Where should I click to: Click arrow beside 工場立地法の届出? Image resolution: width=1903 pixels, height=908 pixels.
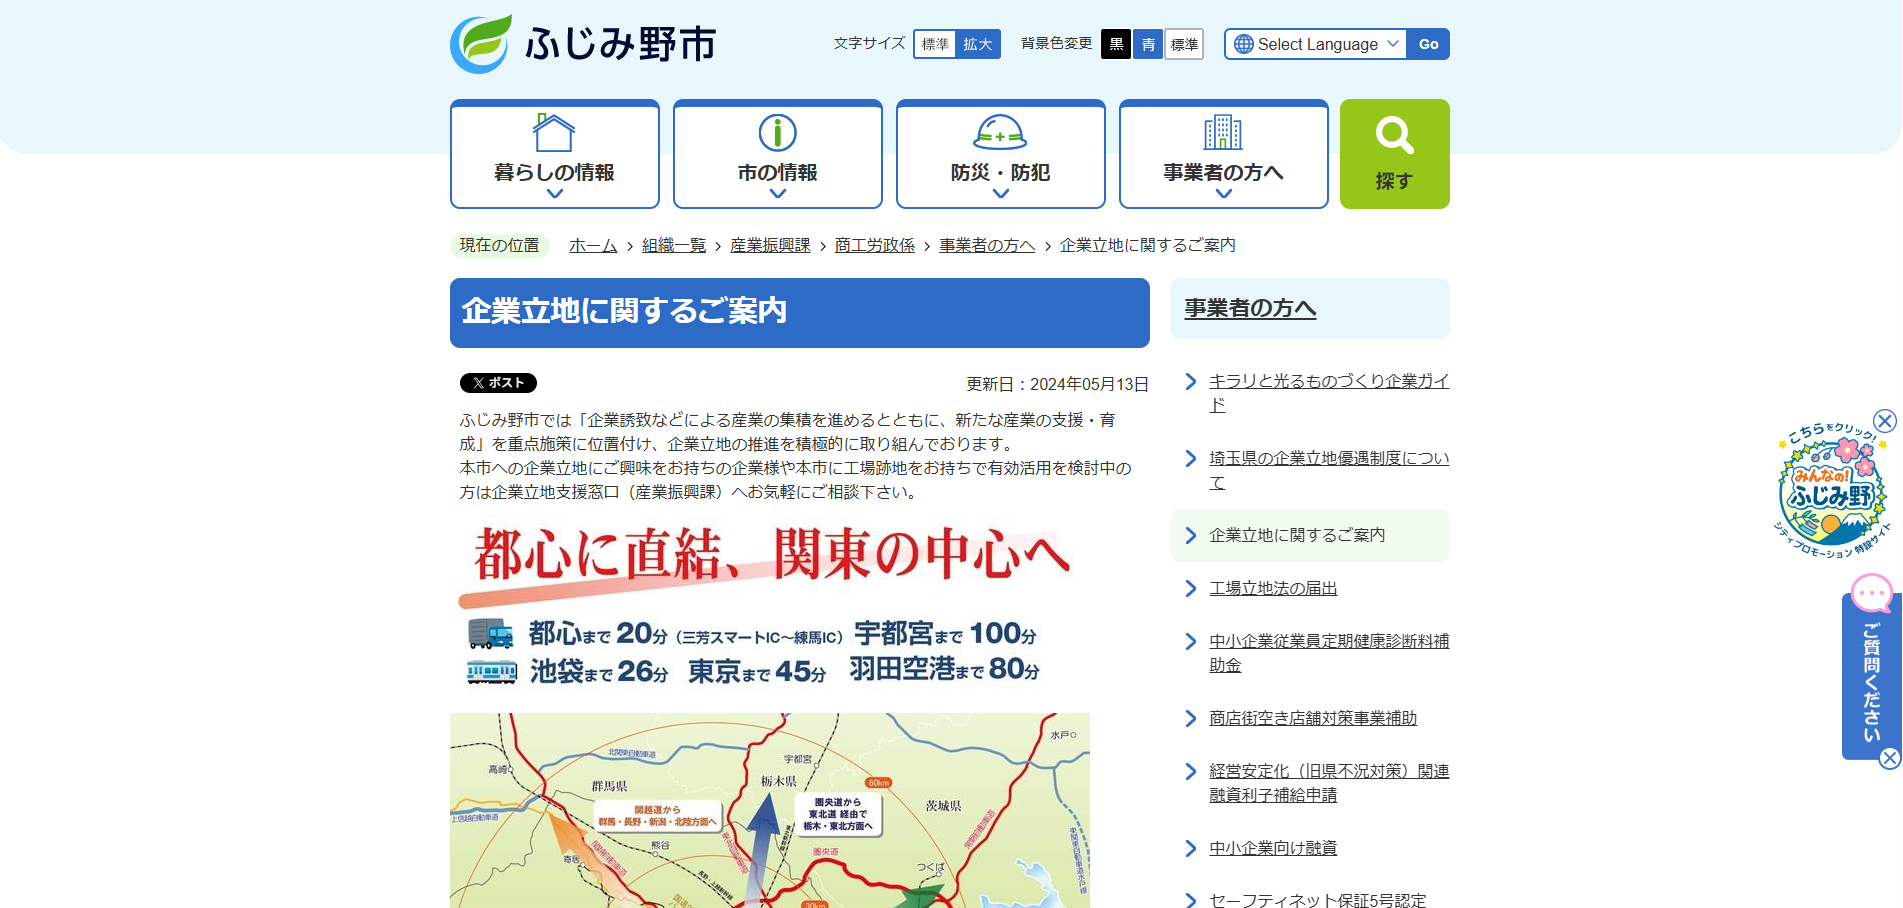[x=1190, y=588]
